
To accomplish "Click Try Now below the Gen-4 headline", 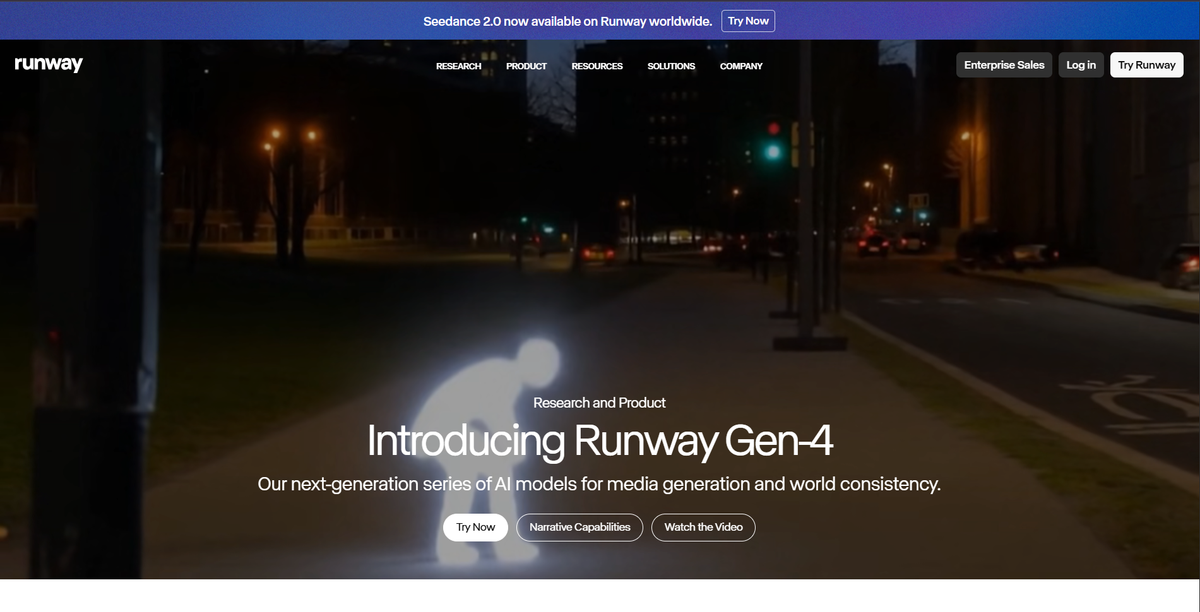I will coord(475,527).
